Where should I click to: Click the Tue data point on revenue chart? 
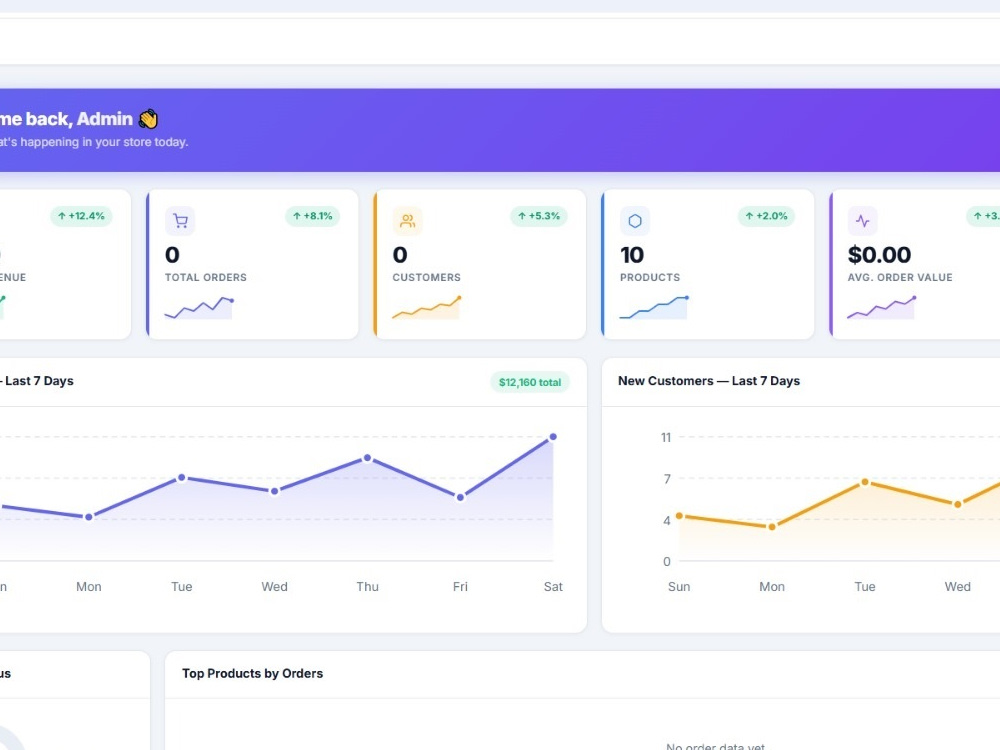click(x=182, y=477)
